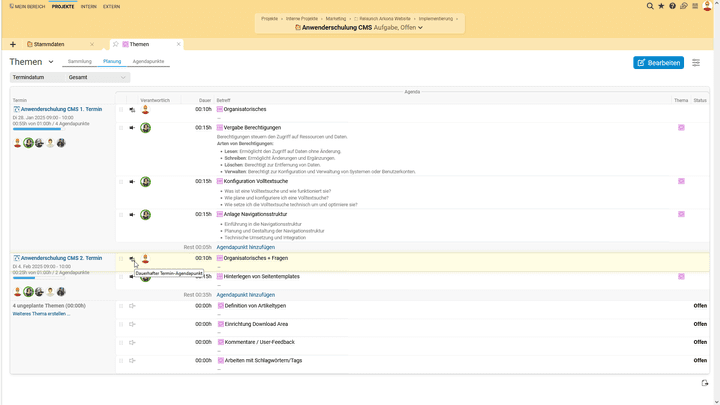Click the export icon at bottom right
720x405 pixels.
pyautogui.click(x=704, y=383)
